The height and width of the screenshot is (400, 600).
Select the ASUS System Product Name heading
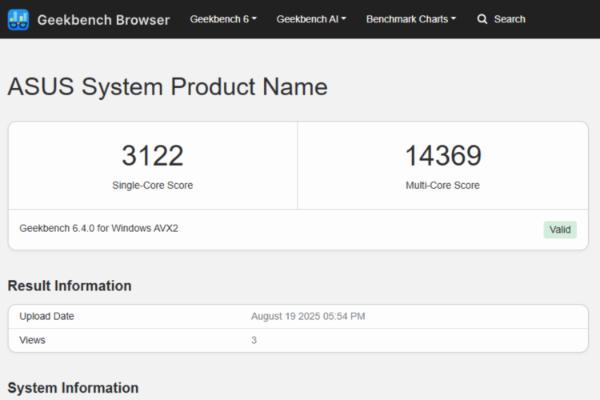[x=168, y=87]
